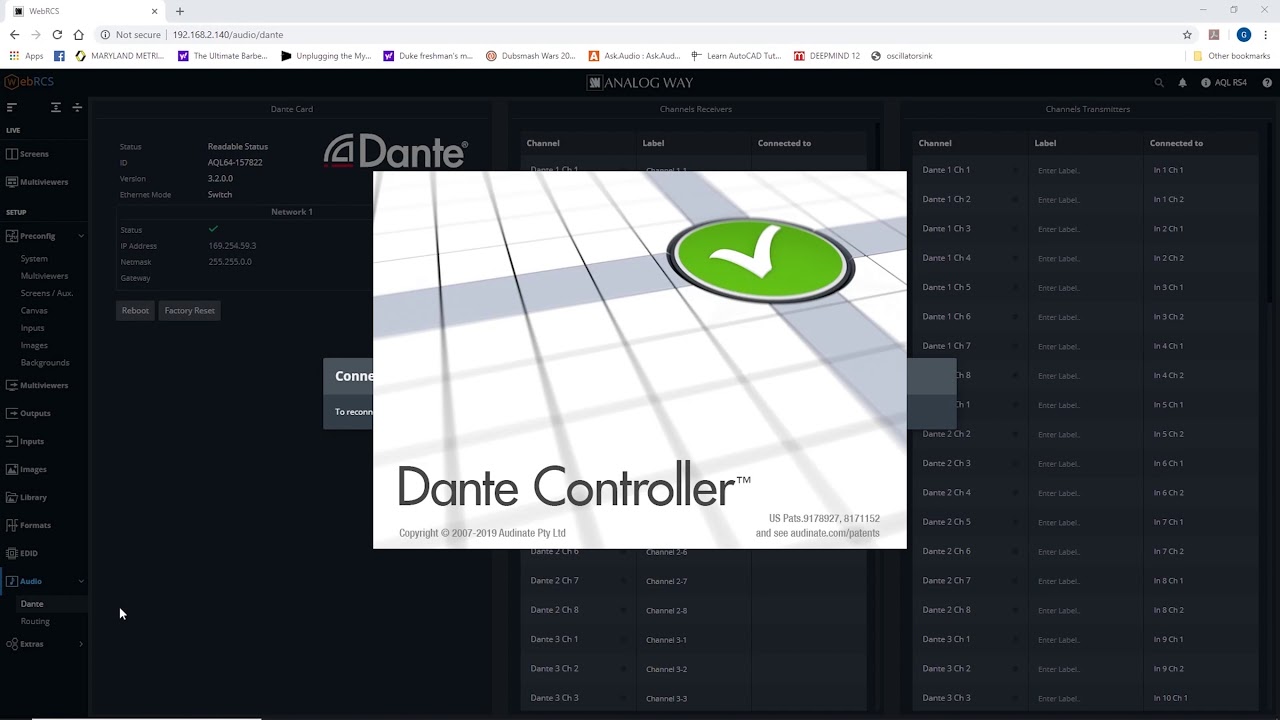Open the Outputs setup page
The image size is (1280, 720).
[x=28, y=413]
